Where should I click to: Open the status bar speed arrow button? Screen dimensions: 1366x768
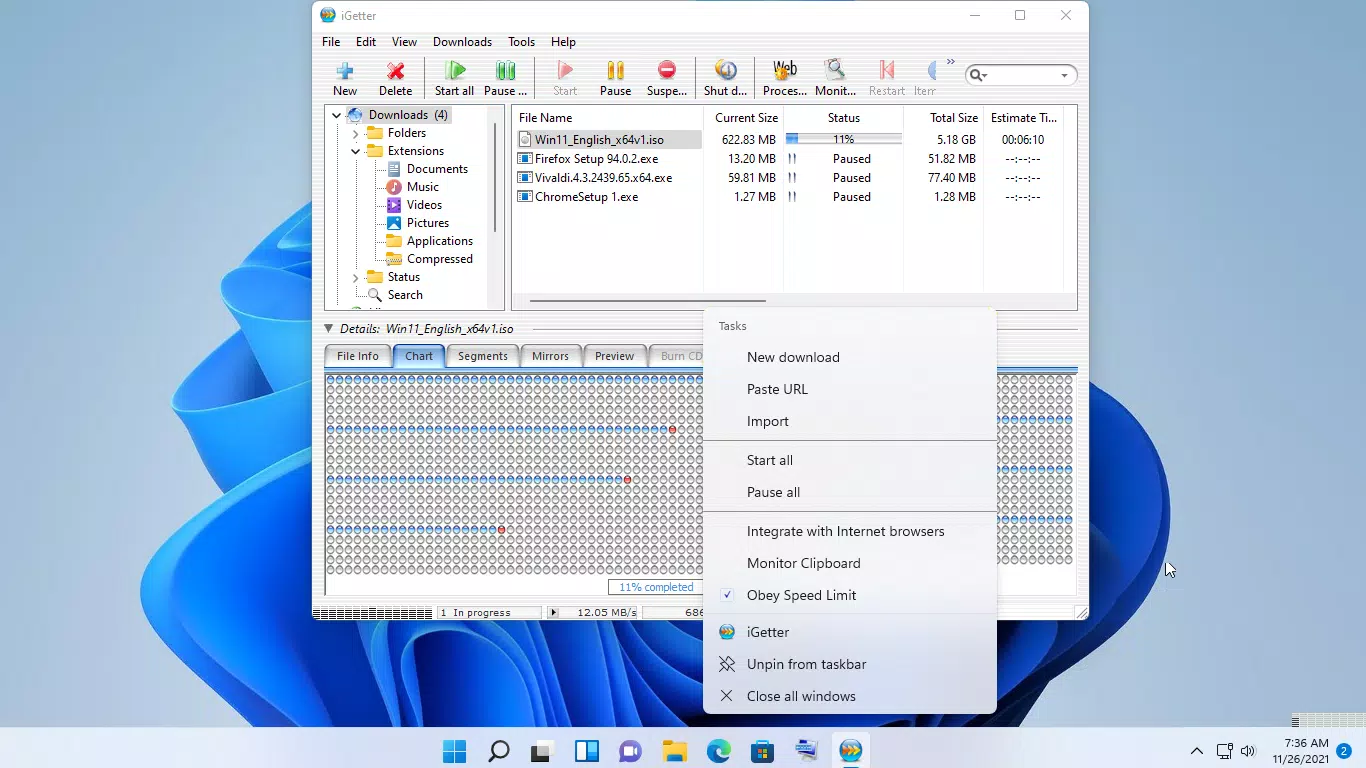coord(553,612)
